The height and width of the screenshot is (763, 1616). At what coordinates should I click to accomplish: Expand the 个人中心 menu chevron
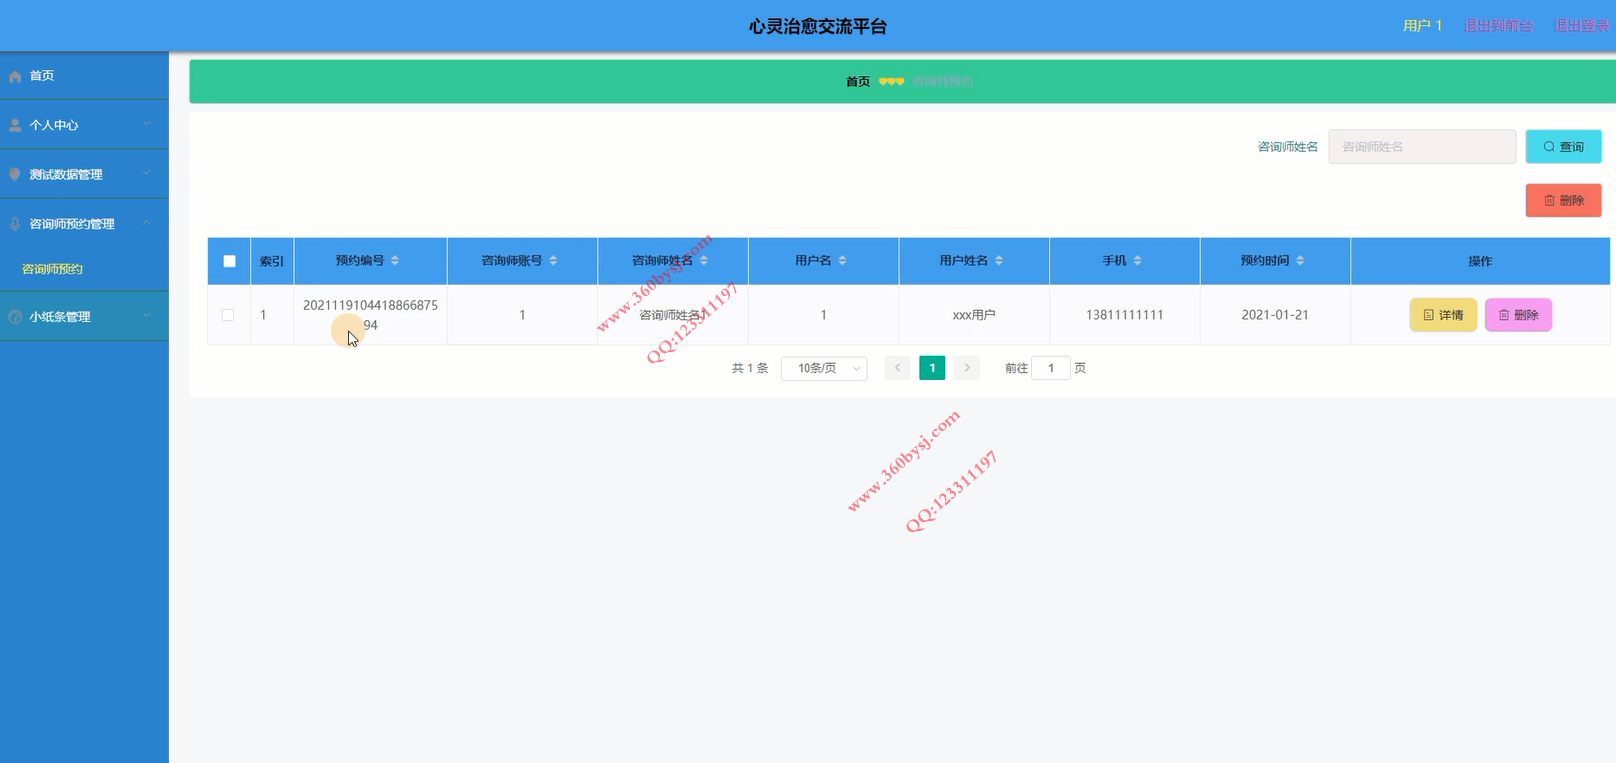click(147, 124)
